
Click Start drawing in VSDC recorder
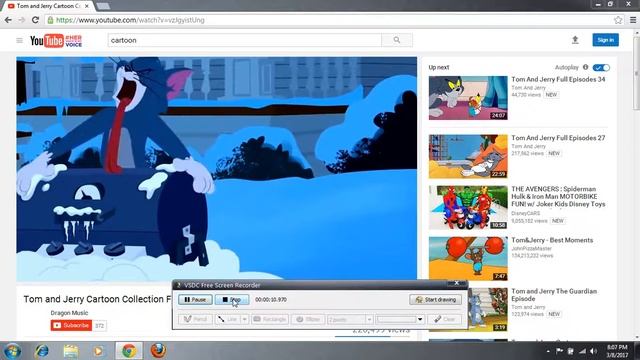pyautogui.click(x=436, y=300)
